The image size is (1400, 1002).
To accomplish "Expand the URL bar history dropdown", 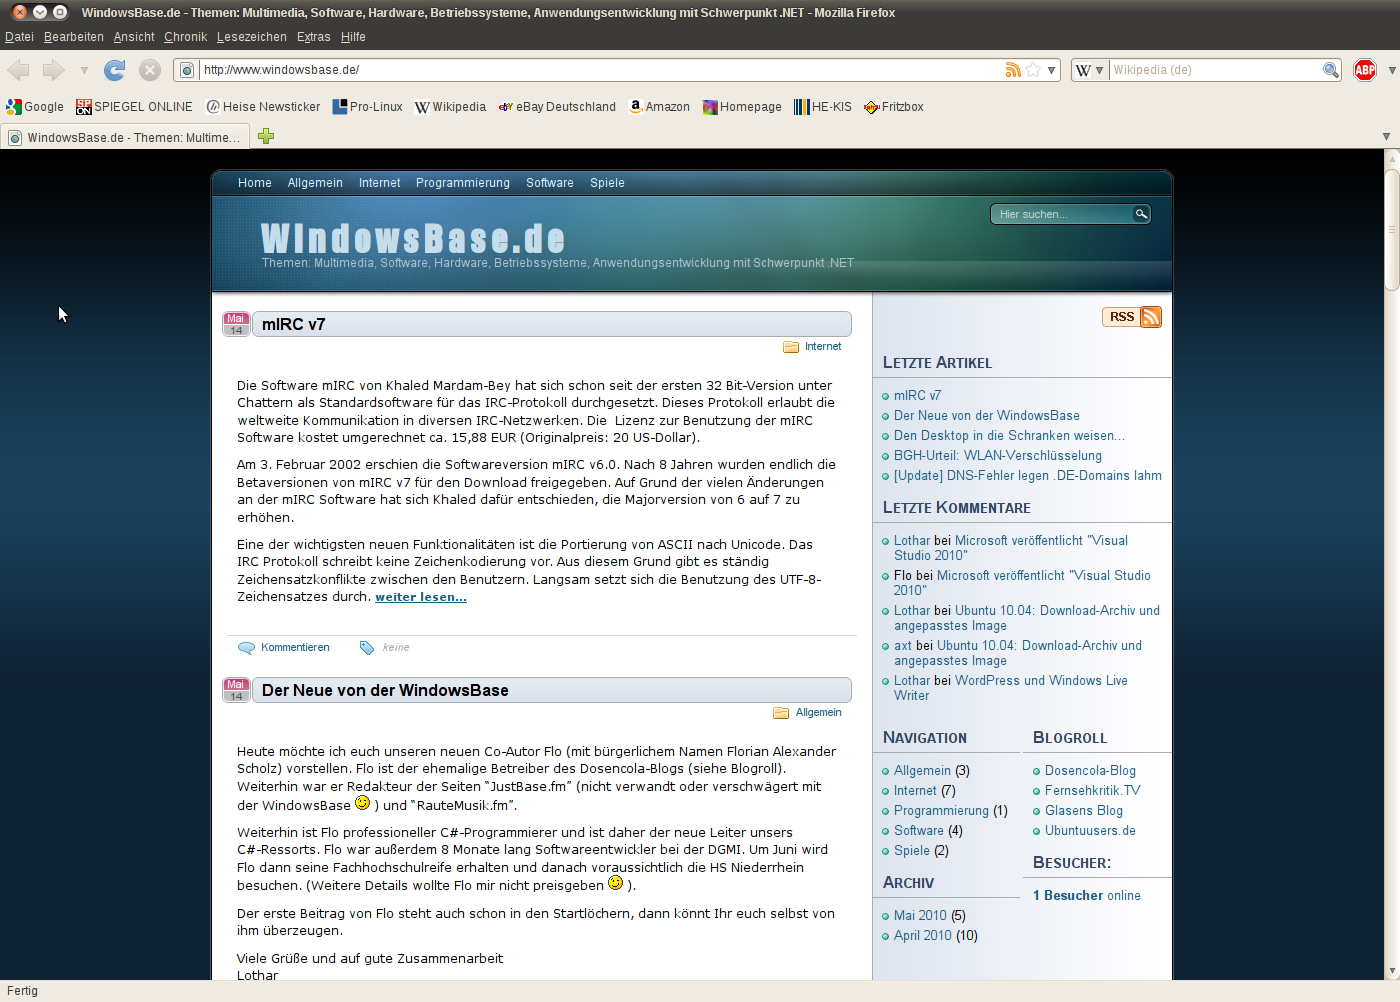I will coord(1051,70).
